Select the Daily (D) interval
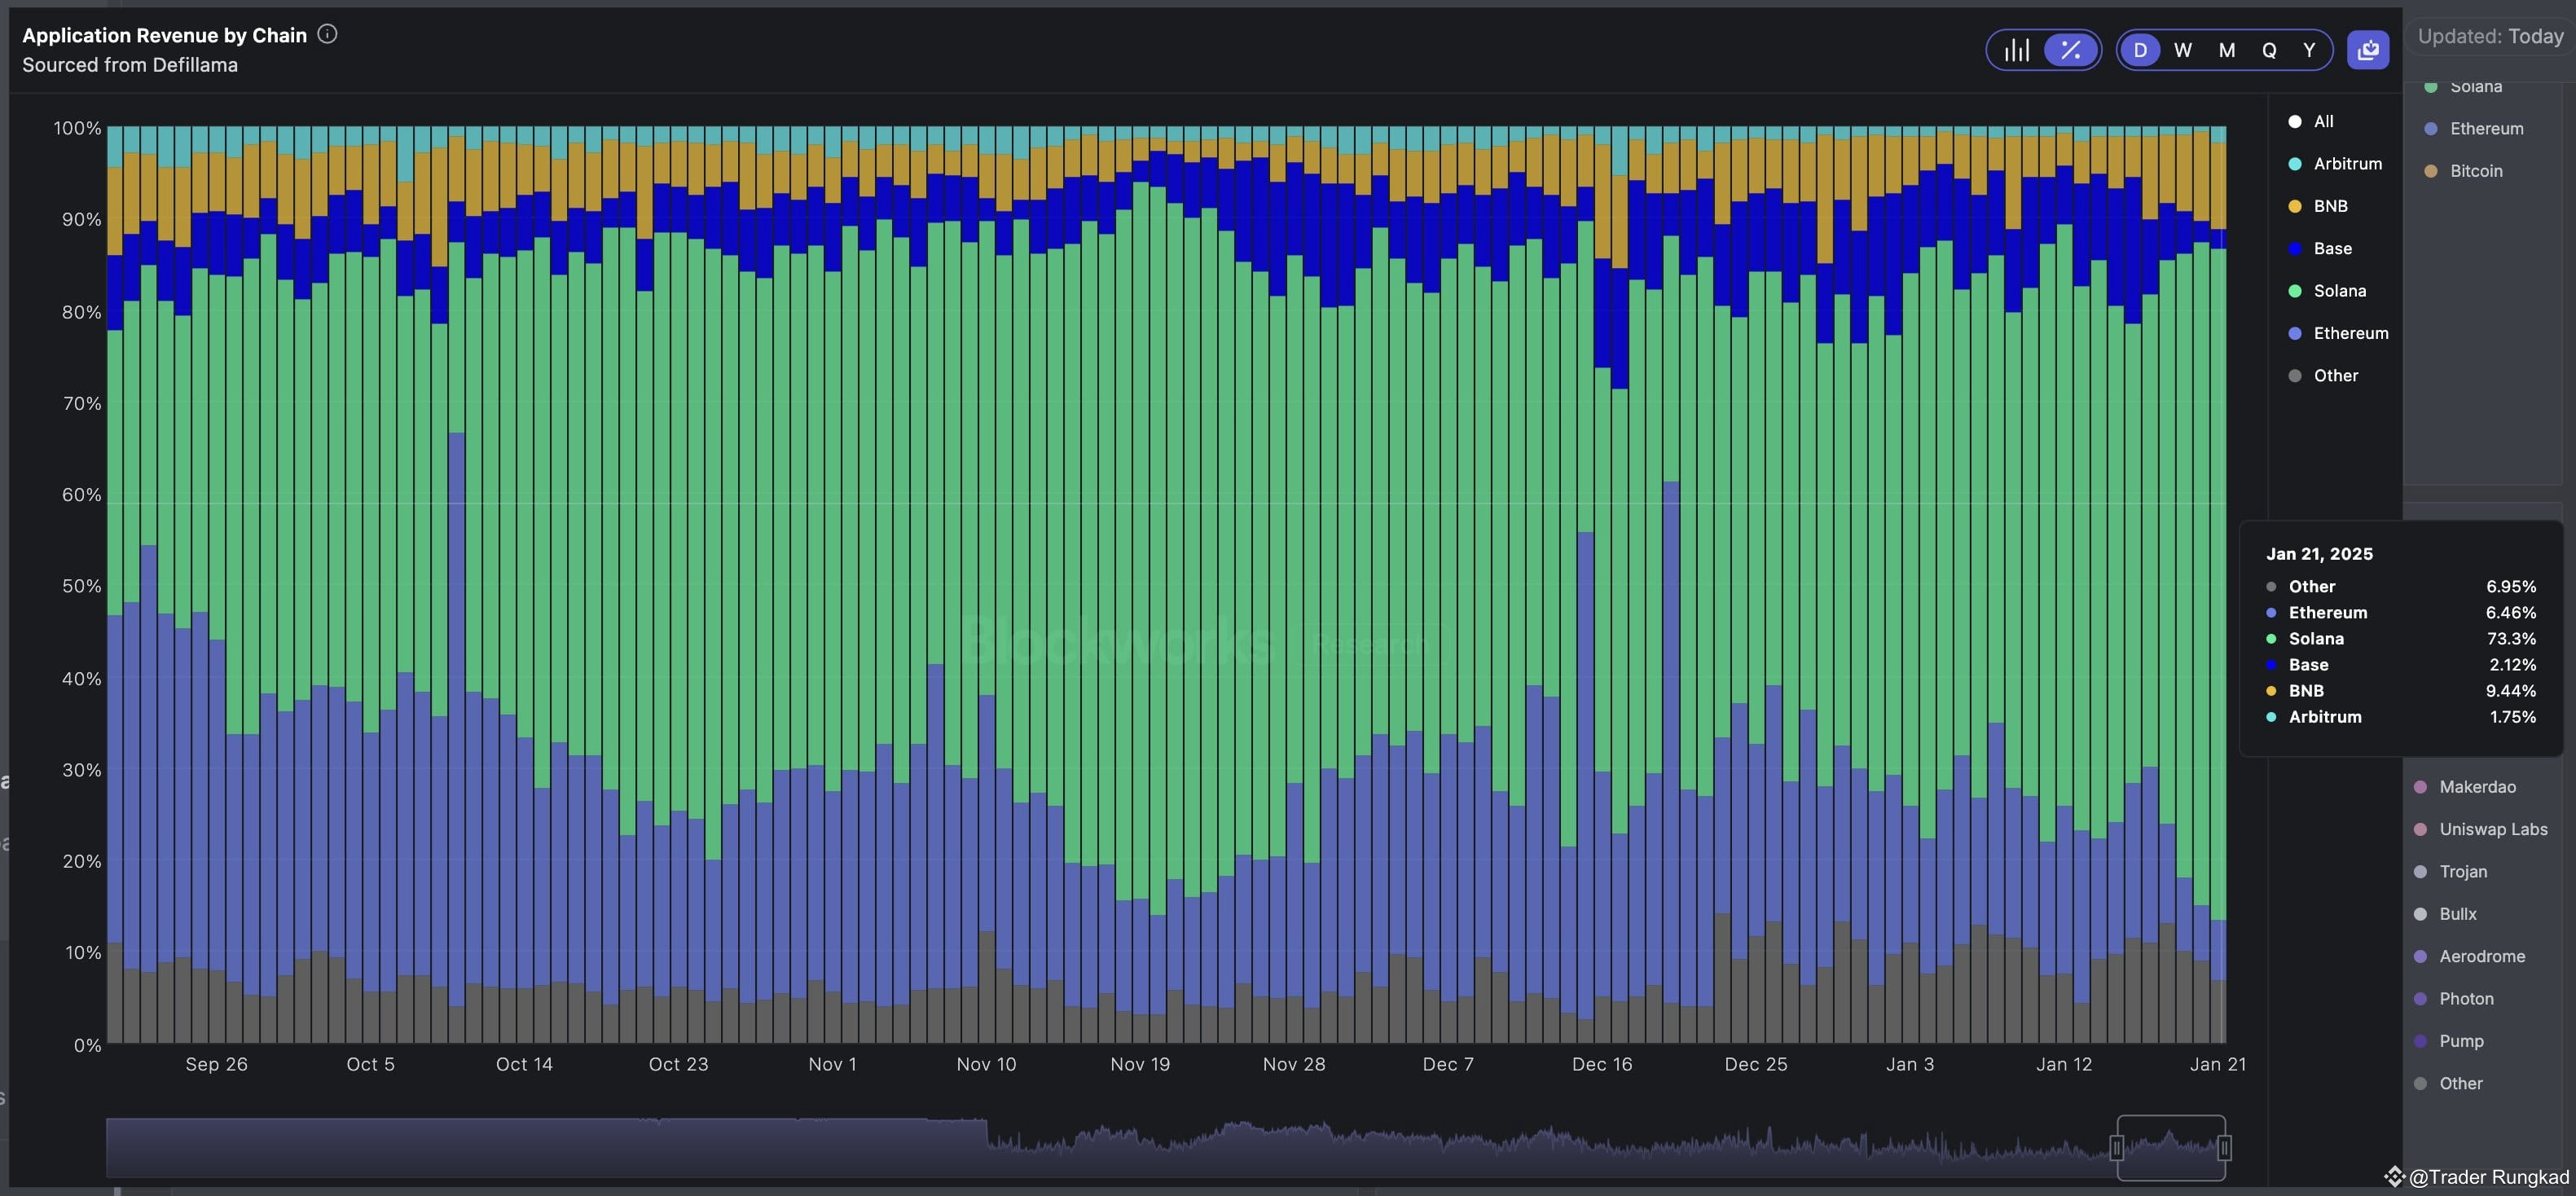 [2140, 50]
